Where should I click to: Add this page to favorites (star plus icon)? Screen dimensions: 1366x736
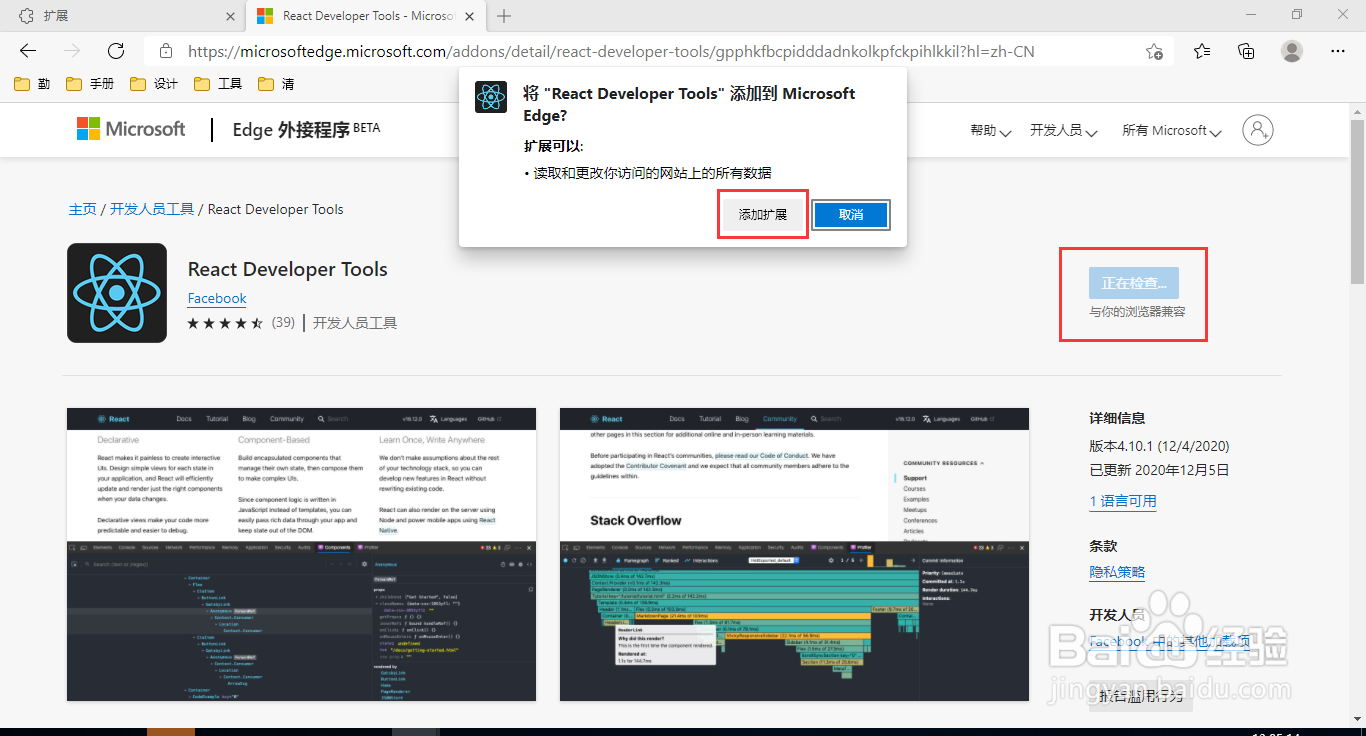pos(1154,51)
